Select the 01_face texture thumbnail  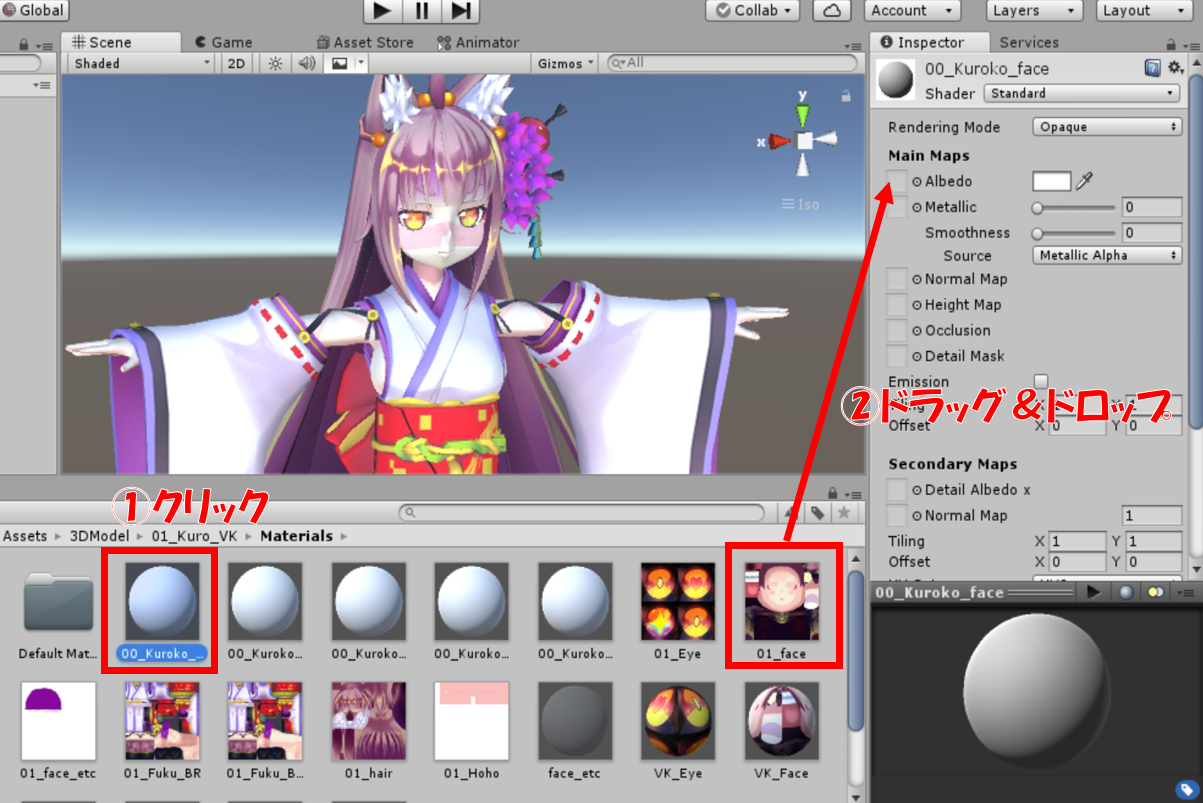tap(781, 600)
